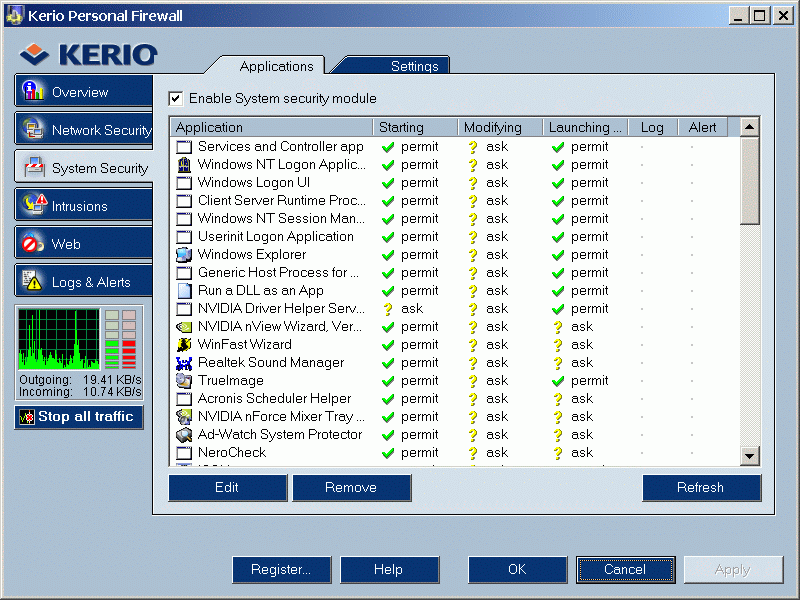Viewport: 800px width, 600px height.
Task: Sort by the Starting column header
Action: [415, 127]
